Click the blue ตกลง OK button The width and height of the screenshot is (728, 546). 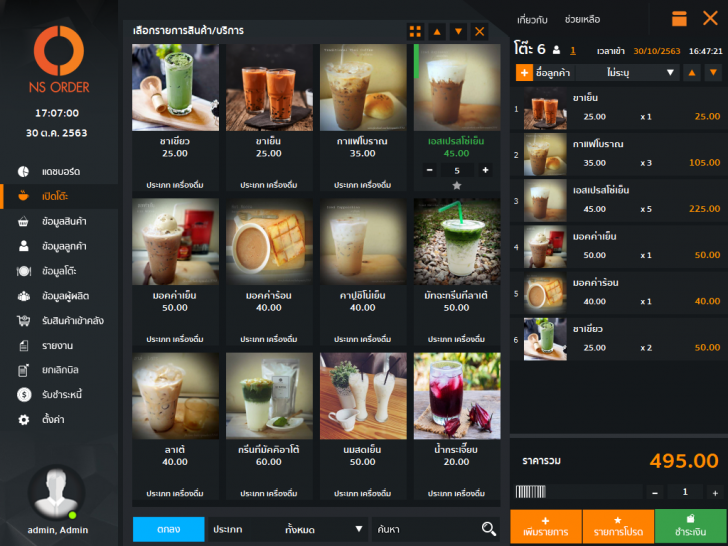point(169,529)
